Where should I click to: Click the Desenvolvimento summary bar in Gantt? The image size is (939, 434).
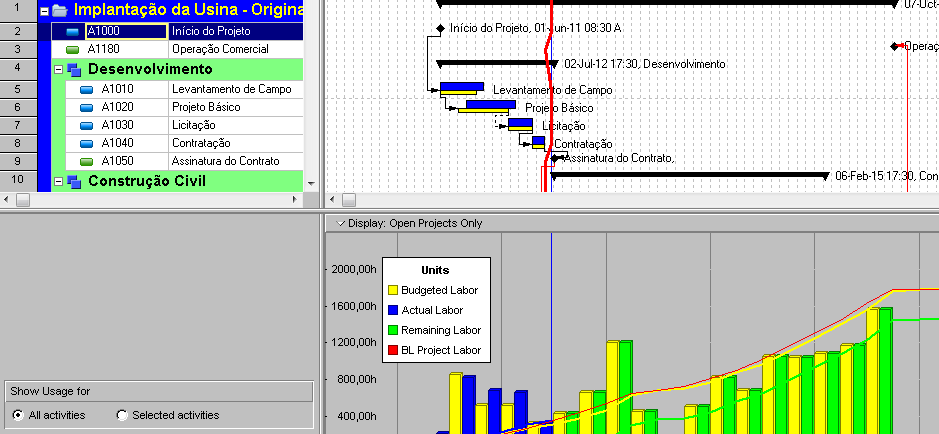(x=497, y=63)
